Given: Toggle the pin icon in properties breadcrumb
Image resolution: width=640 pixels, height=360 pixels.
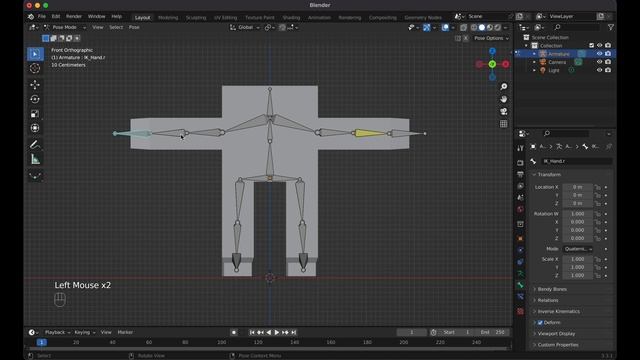Looking at the screenshot, I should click(x=609, y=147).
